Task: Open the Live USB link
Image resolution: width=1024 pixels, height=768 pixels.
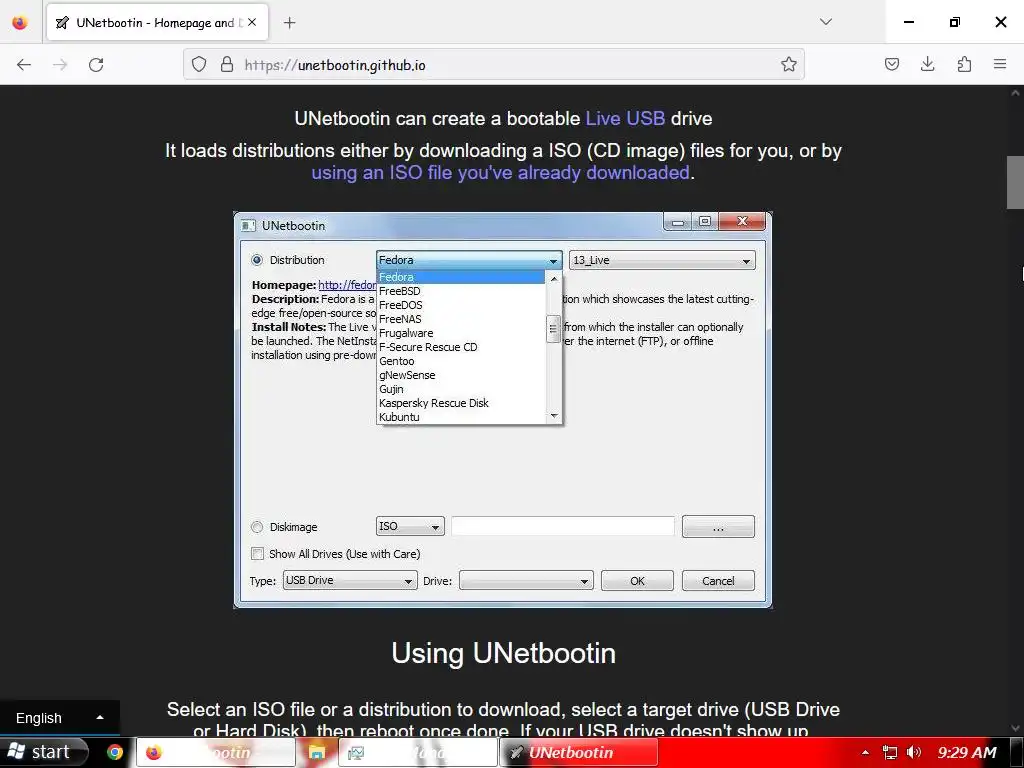Action: point(625,118)
